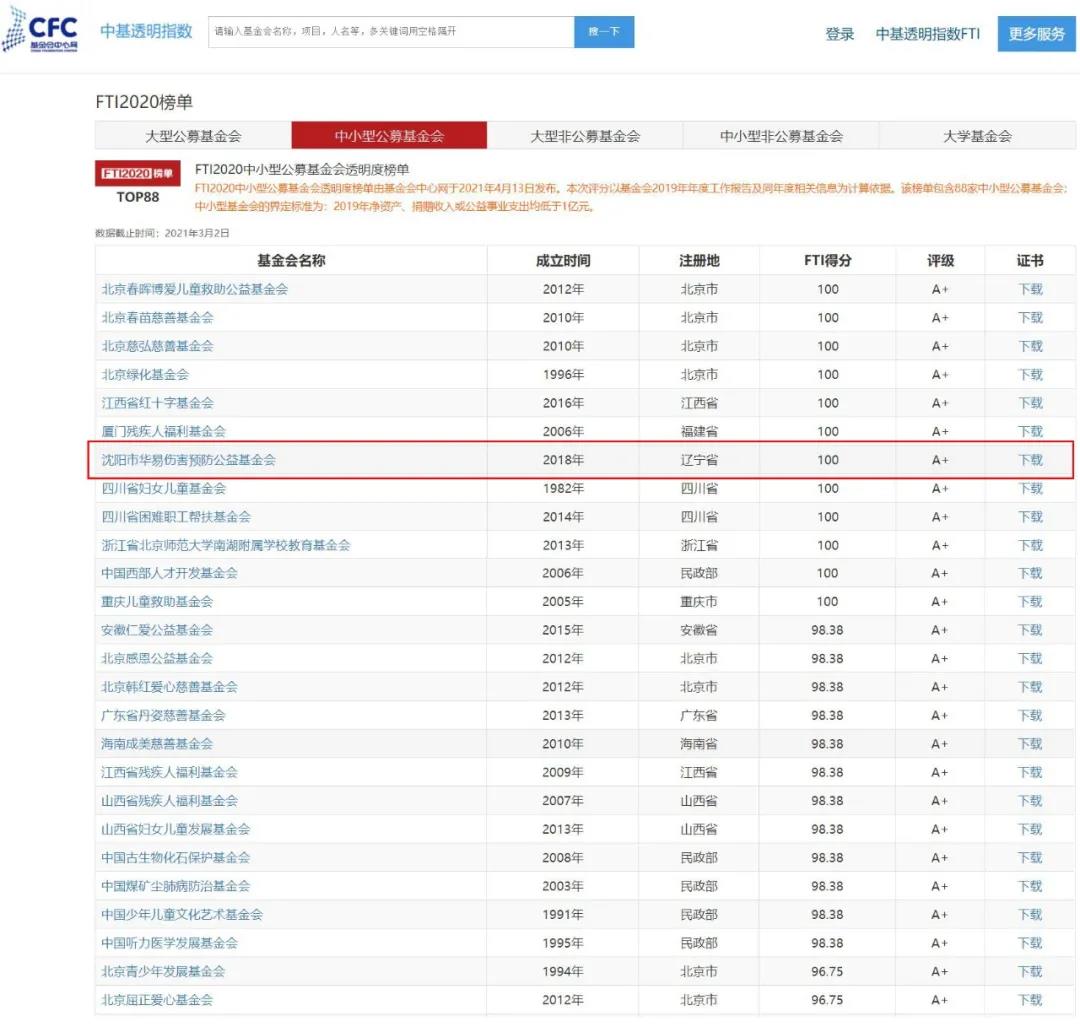1080x1027 pixels.
Task: Open the 登录 login link
Action: pos(840,34)
